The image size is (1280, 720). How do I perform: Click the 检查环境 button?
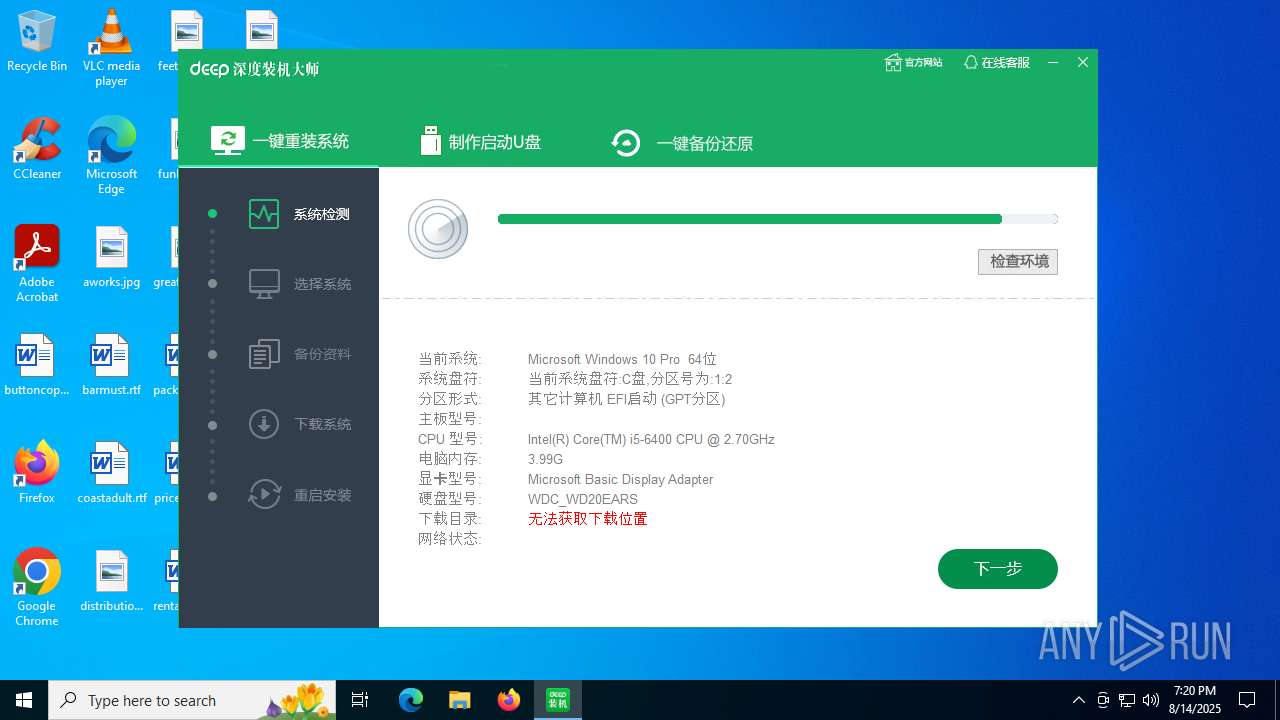pyautogui.click(x=1018, y=262)
